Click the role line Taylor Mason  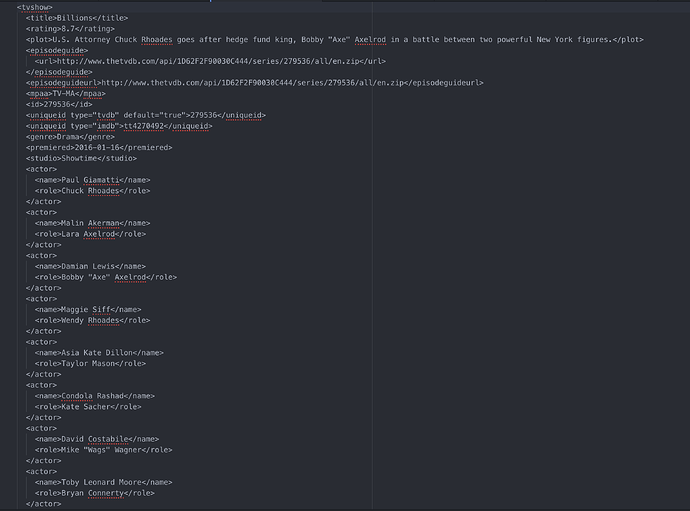click(90, 363)
